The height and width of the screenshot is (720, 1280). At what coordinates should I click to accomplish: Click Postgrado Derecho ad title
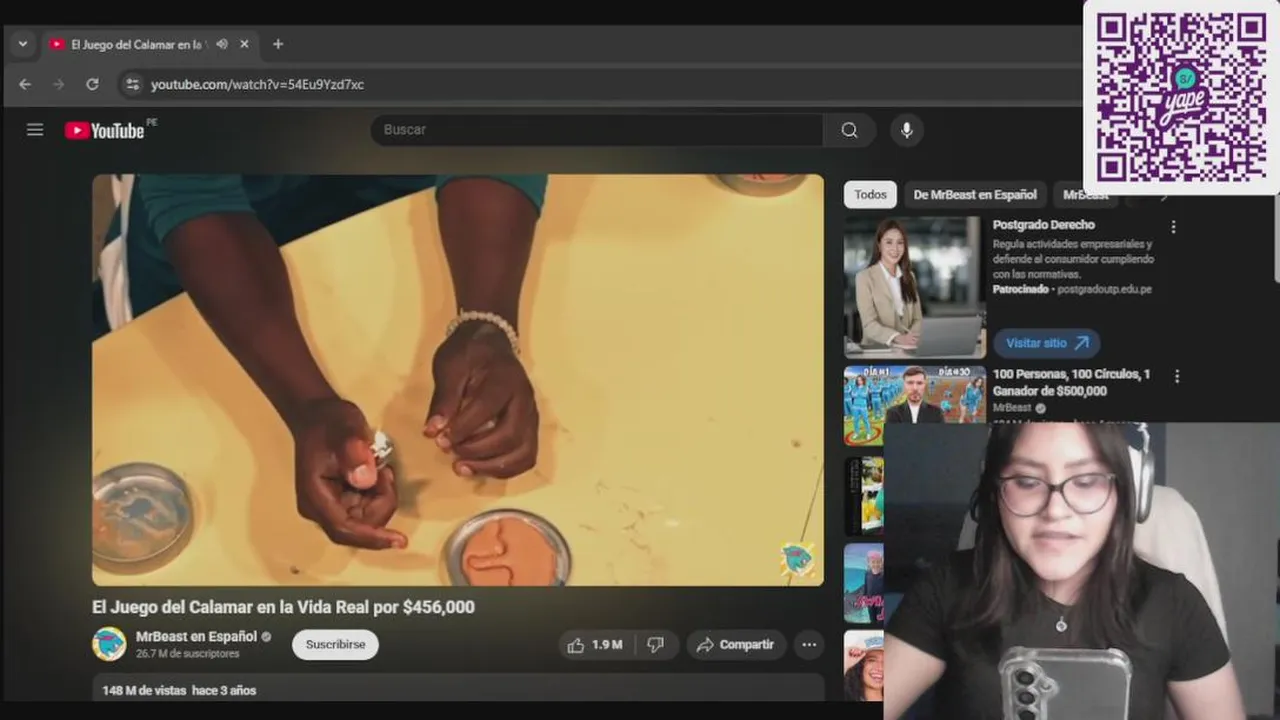1043,225
